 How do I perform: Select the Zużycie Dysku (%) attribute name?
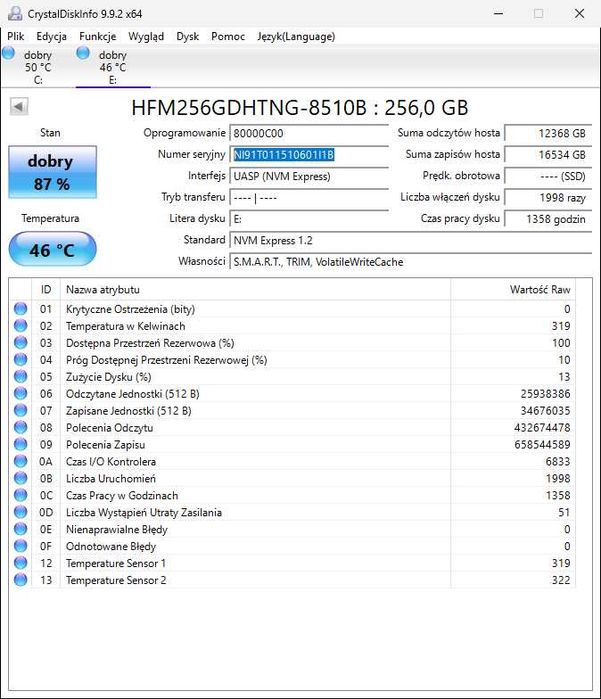click(108, 377)
